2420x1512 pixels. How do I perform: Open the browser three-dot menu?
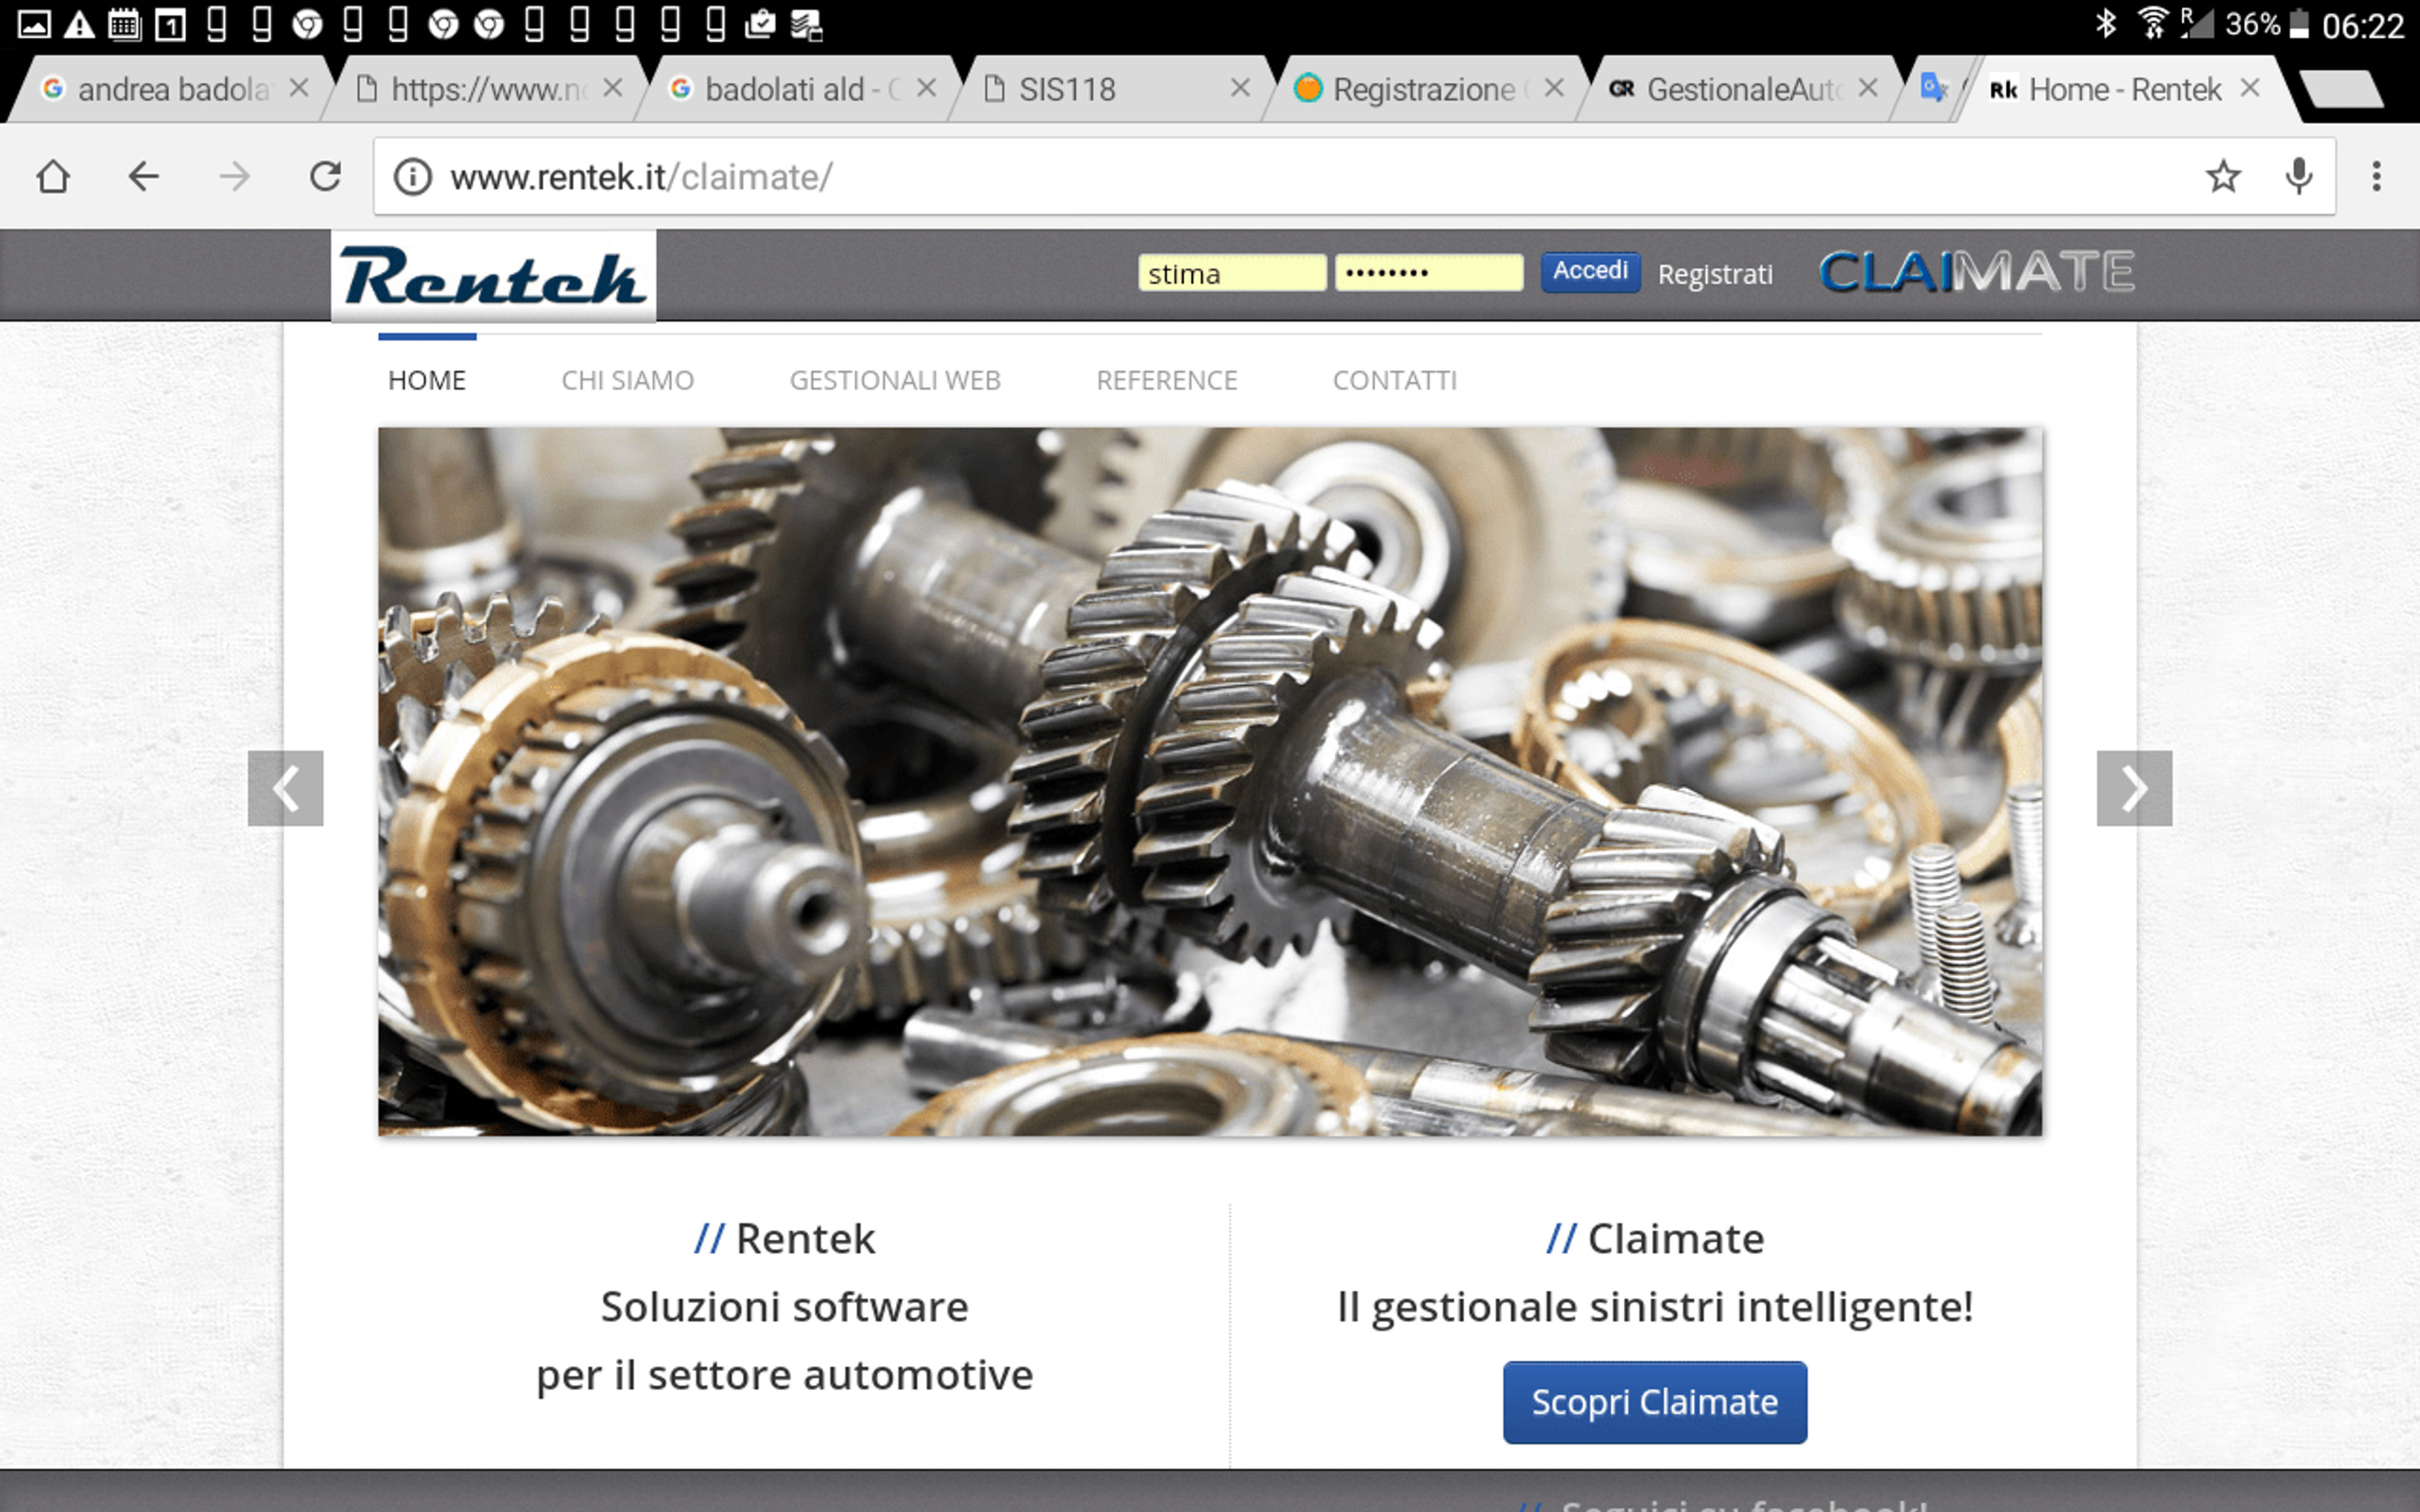click(2377, 177)
